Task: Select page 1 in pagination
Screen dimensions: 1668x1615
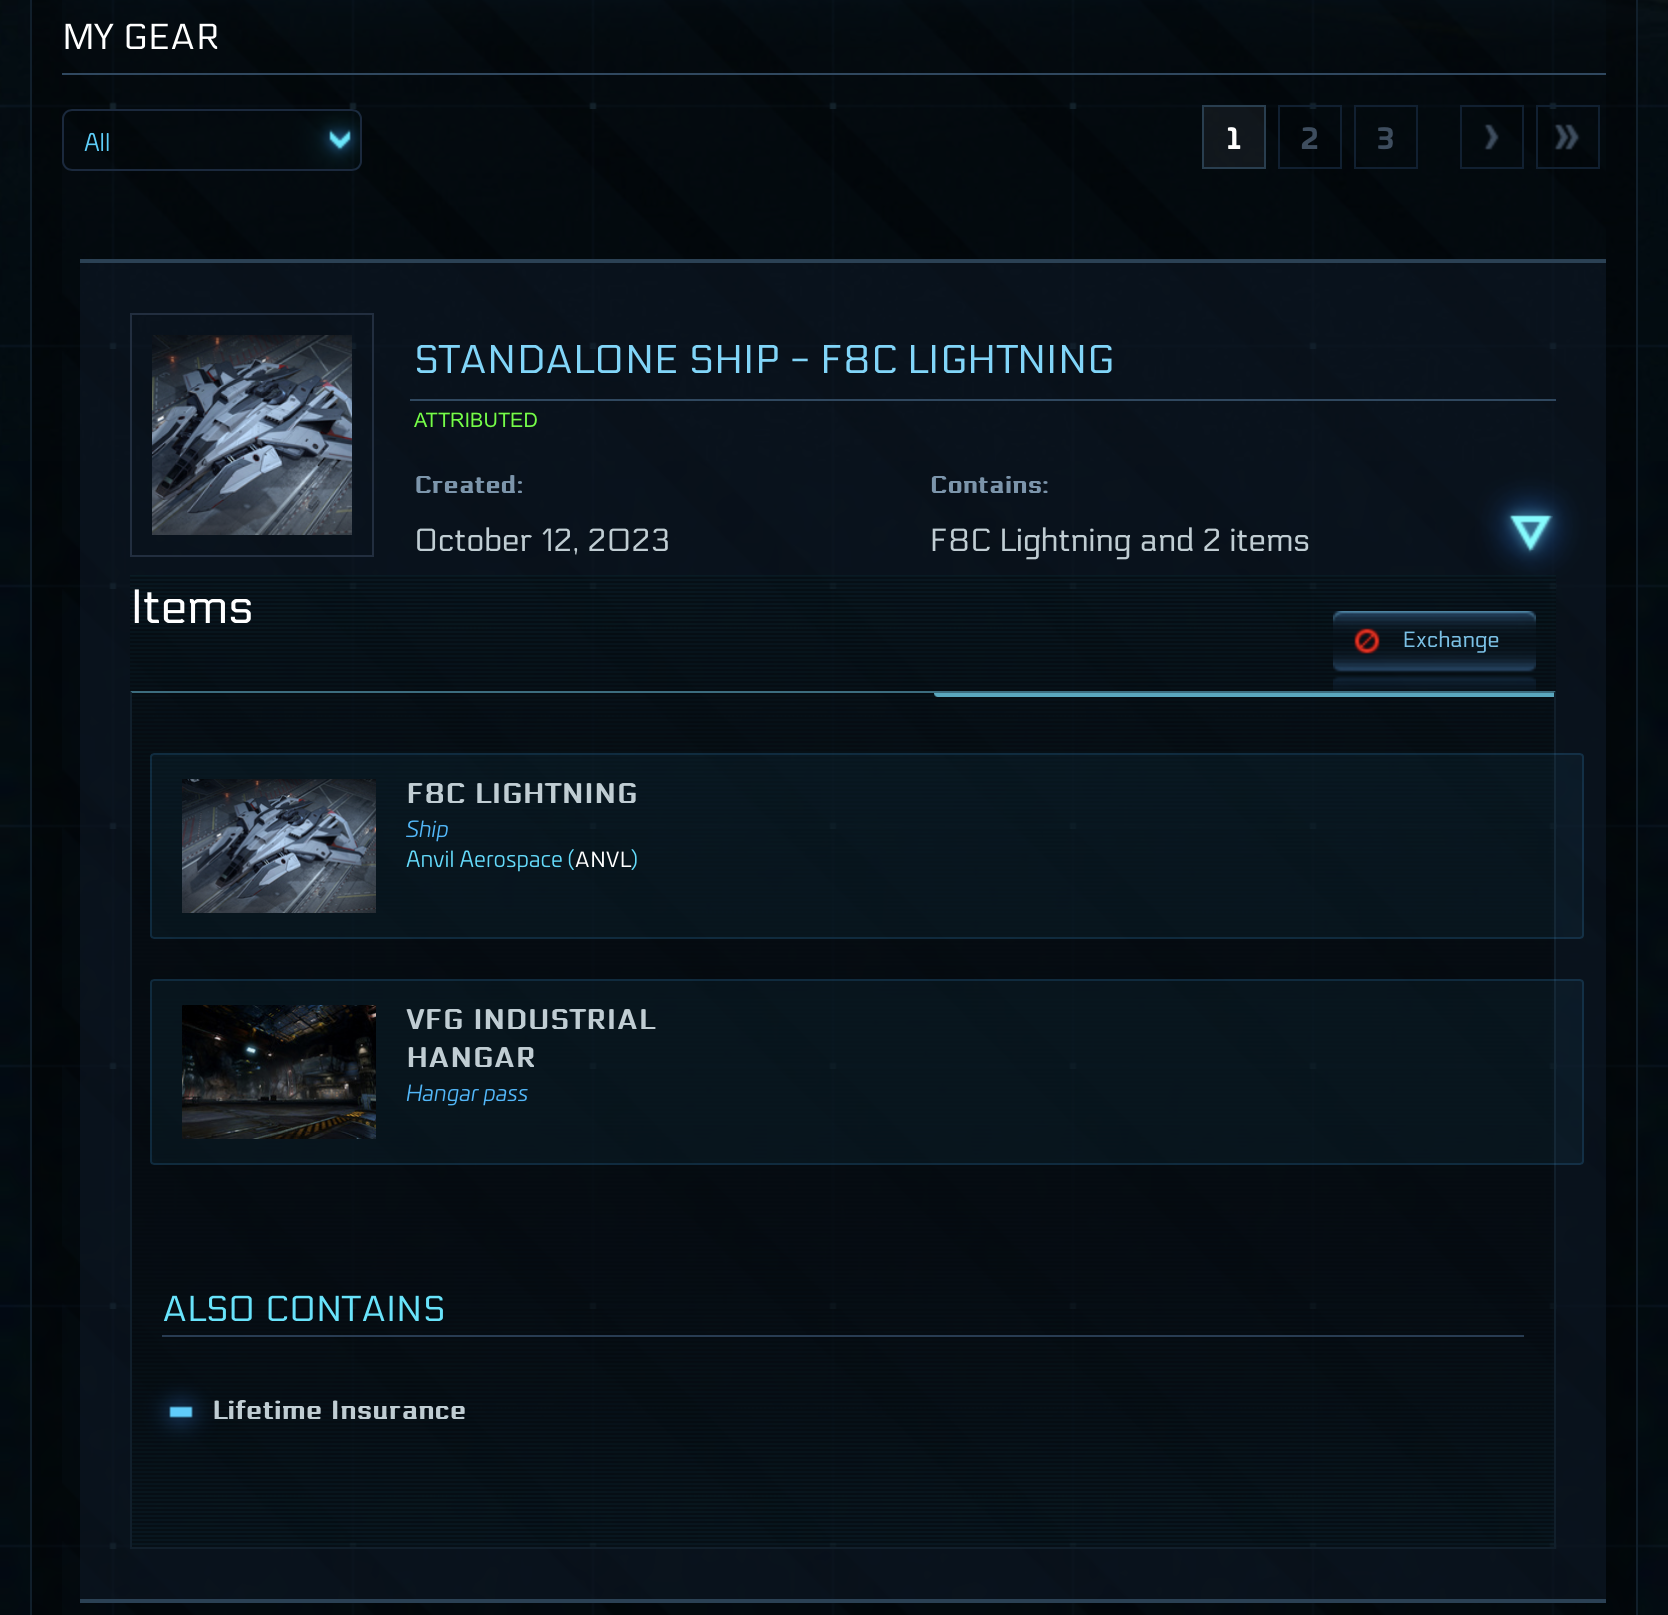Action: coord(1233,137)
